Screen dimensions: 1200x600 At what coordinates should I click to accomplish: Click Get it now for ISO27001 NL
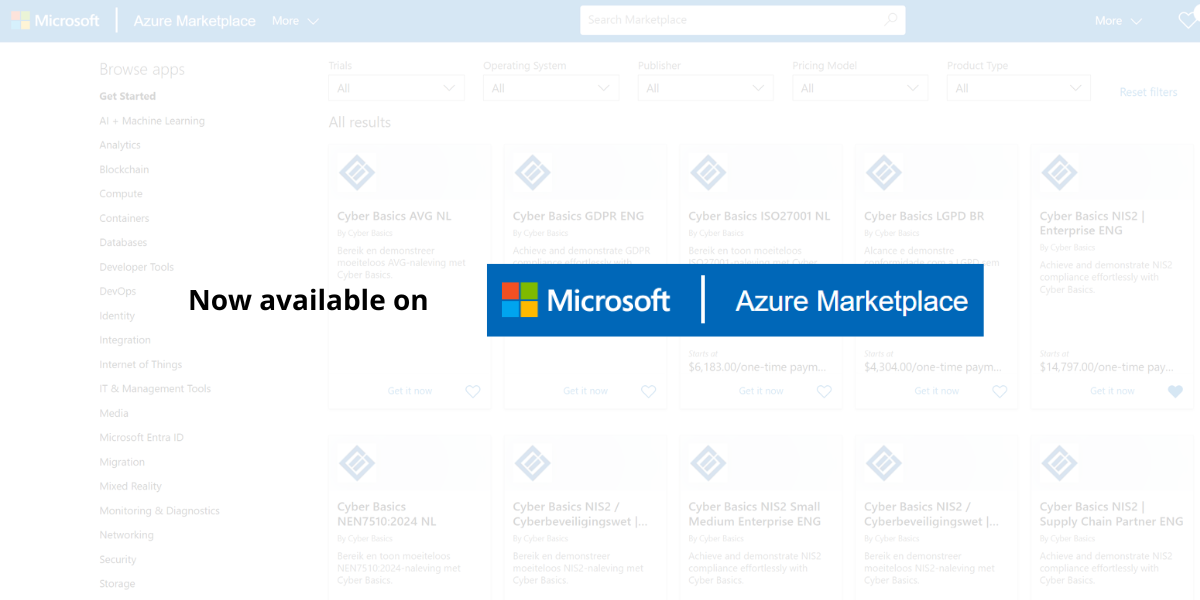coord(761,391)
